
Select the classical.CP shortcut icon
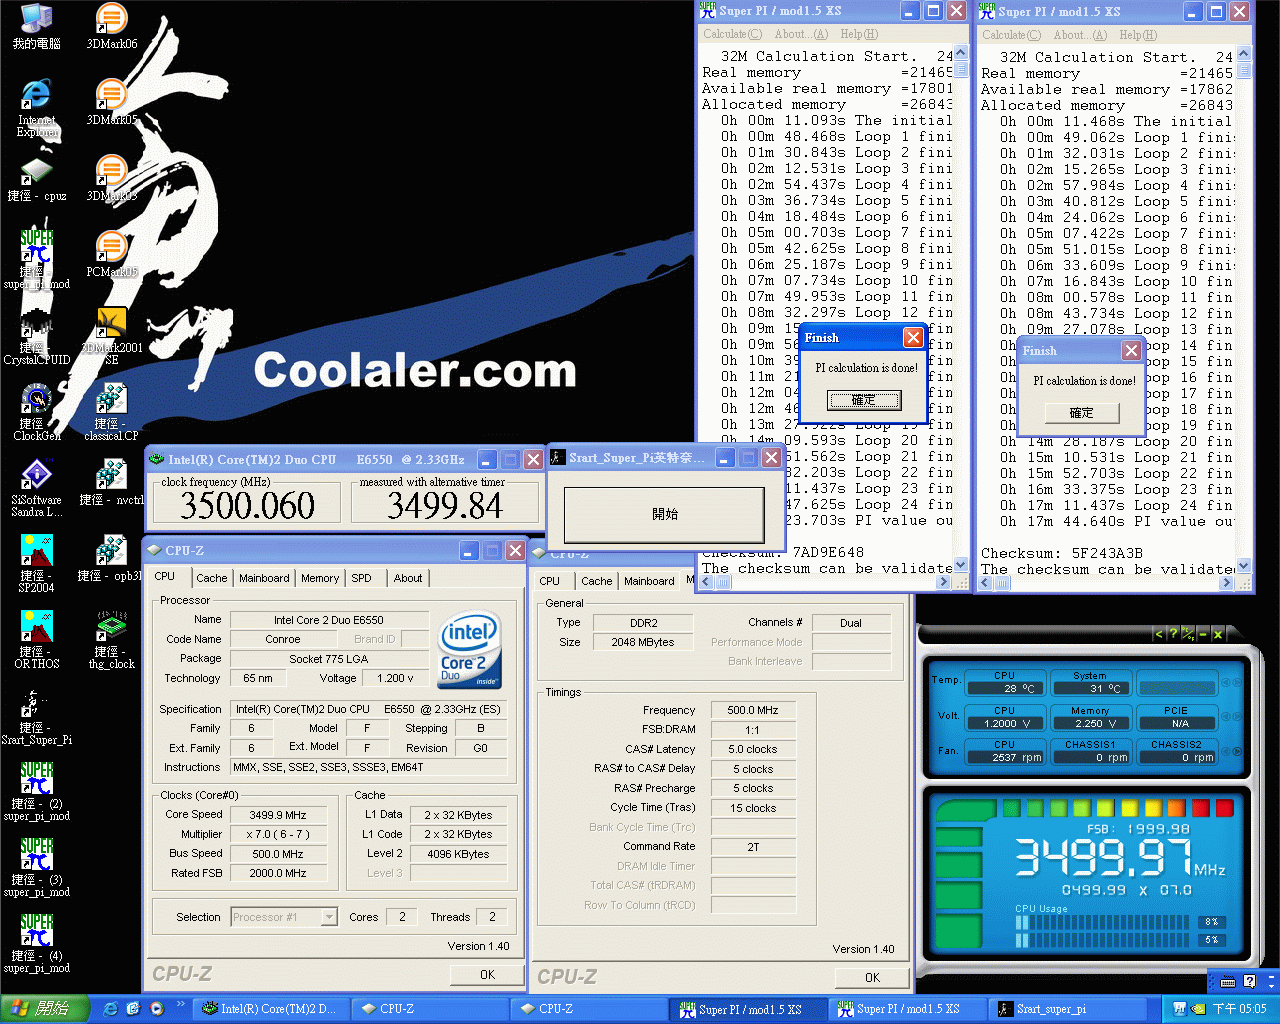(x=112, y=412)
